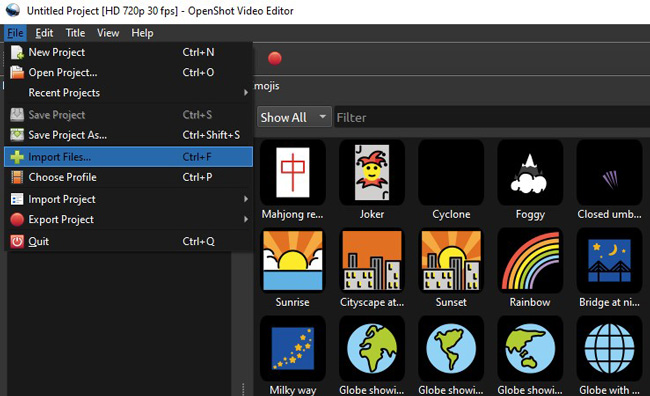650x396 pixels.
Task: Click the Open Project folder icon
Action: (x=17, y=73)
